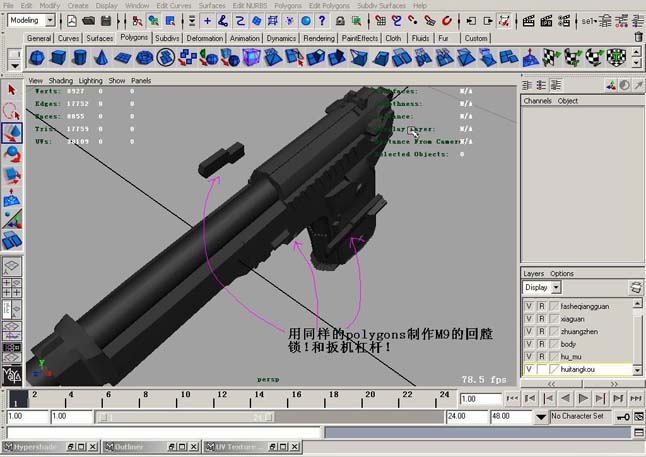Toggle visibility of hu_mu layer
The image size is (646, 457).
529,356
